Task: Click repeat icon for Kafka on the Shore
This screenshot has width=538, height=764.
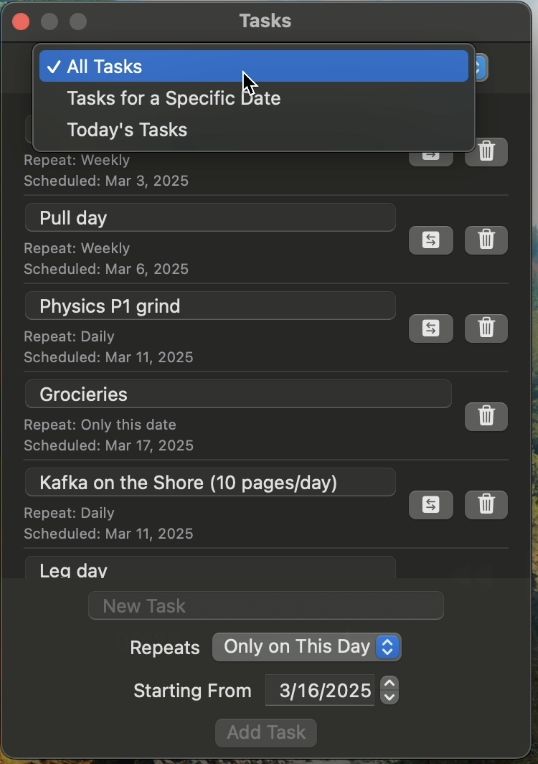Action: pos(431,504)
